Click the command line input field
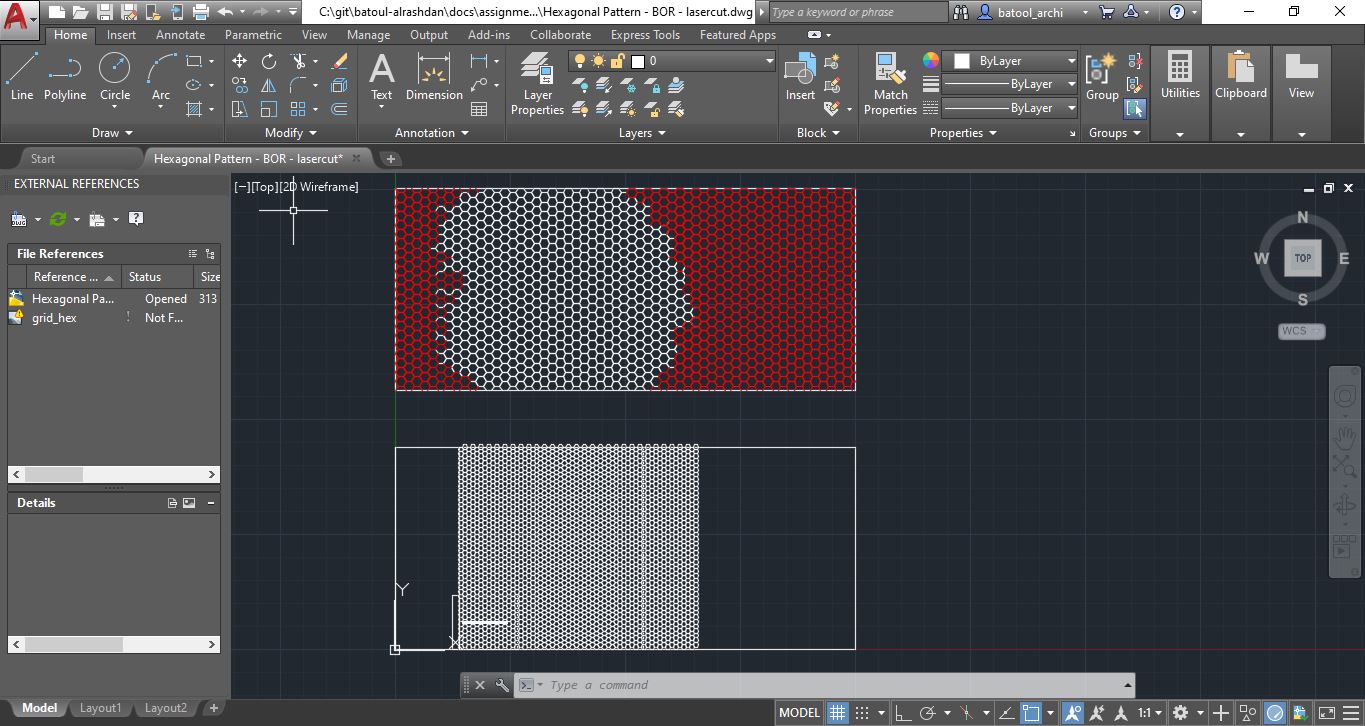Screen dimensions: 1365x726 tap(830, 685)
